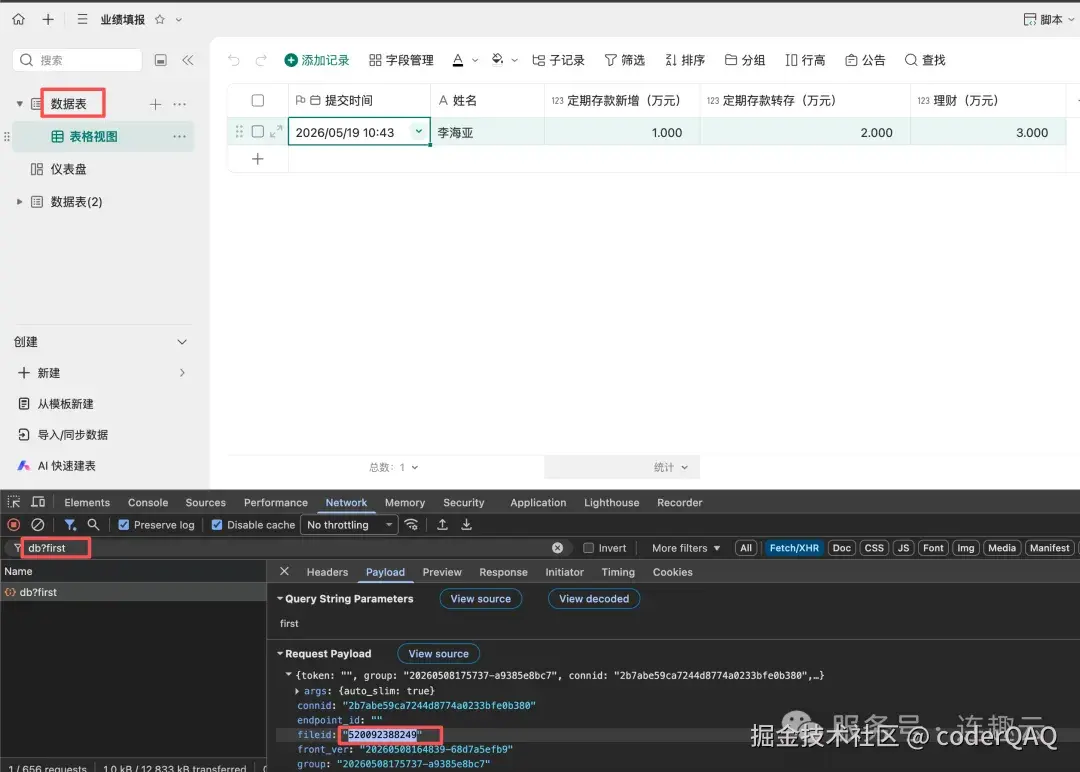Screen dimensions: 1080x772
Task: Clear the network log
Action: [38, 525]
